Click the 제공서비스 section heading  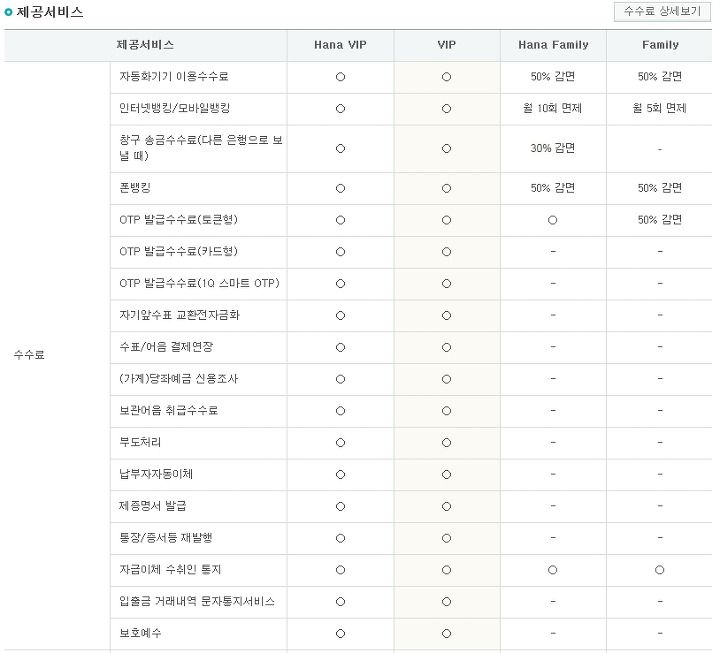click(50, 12)
